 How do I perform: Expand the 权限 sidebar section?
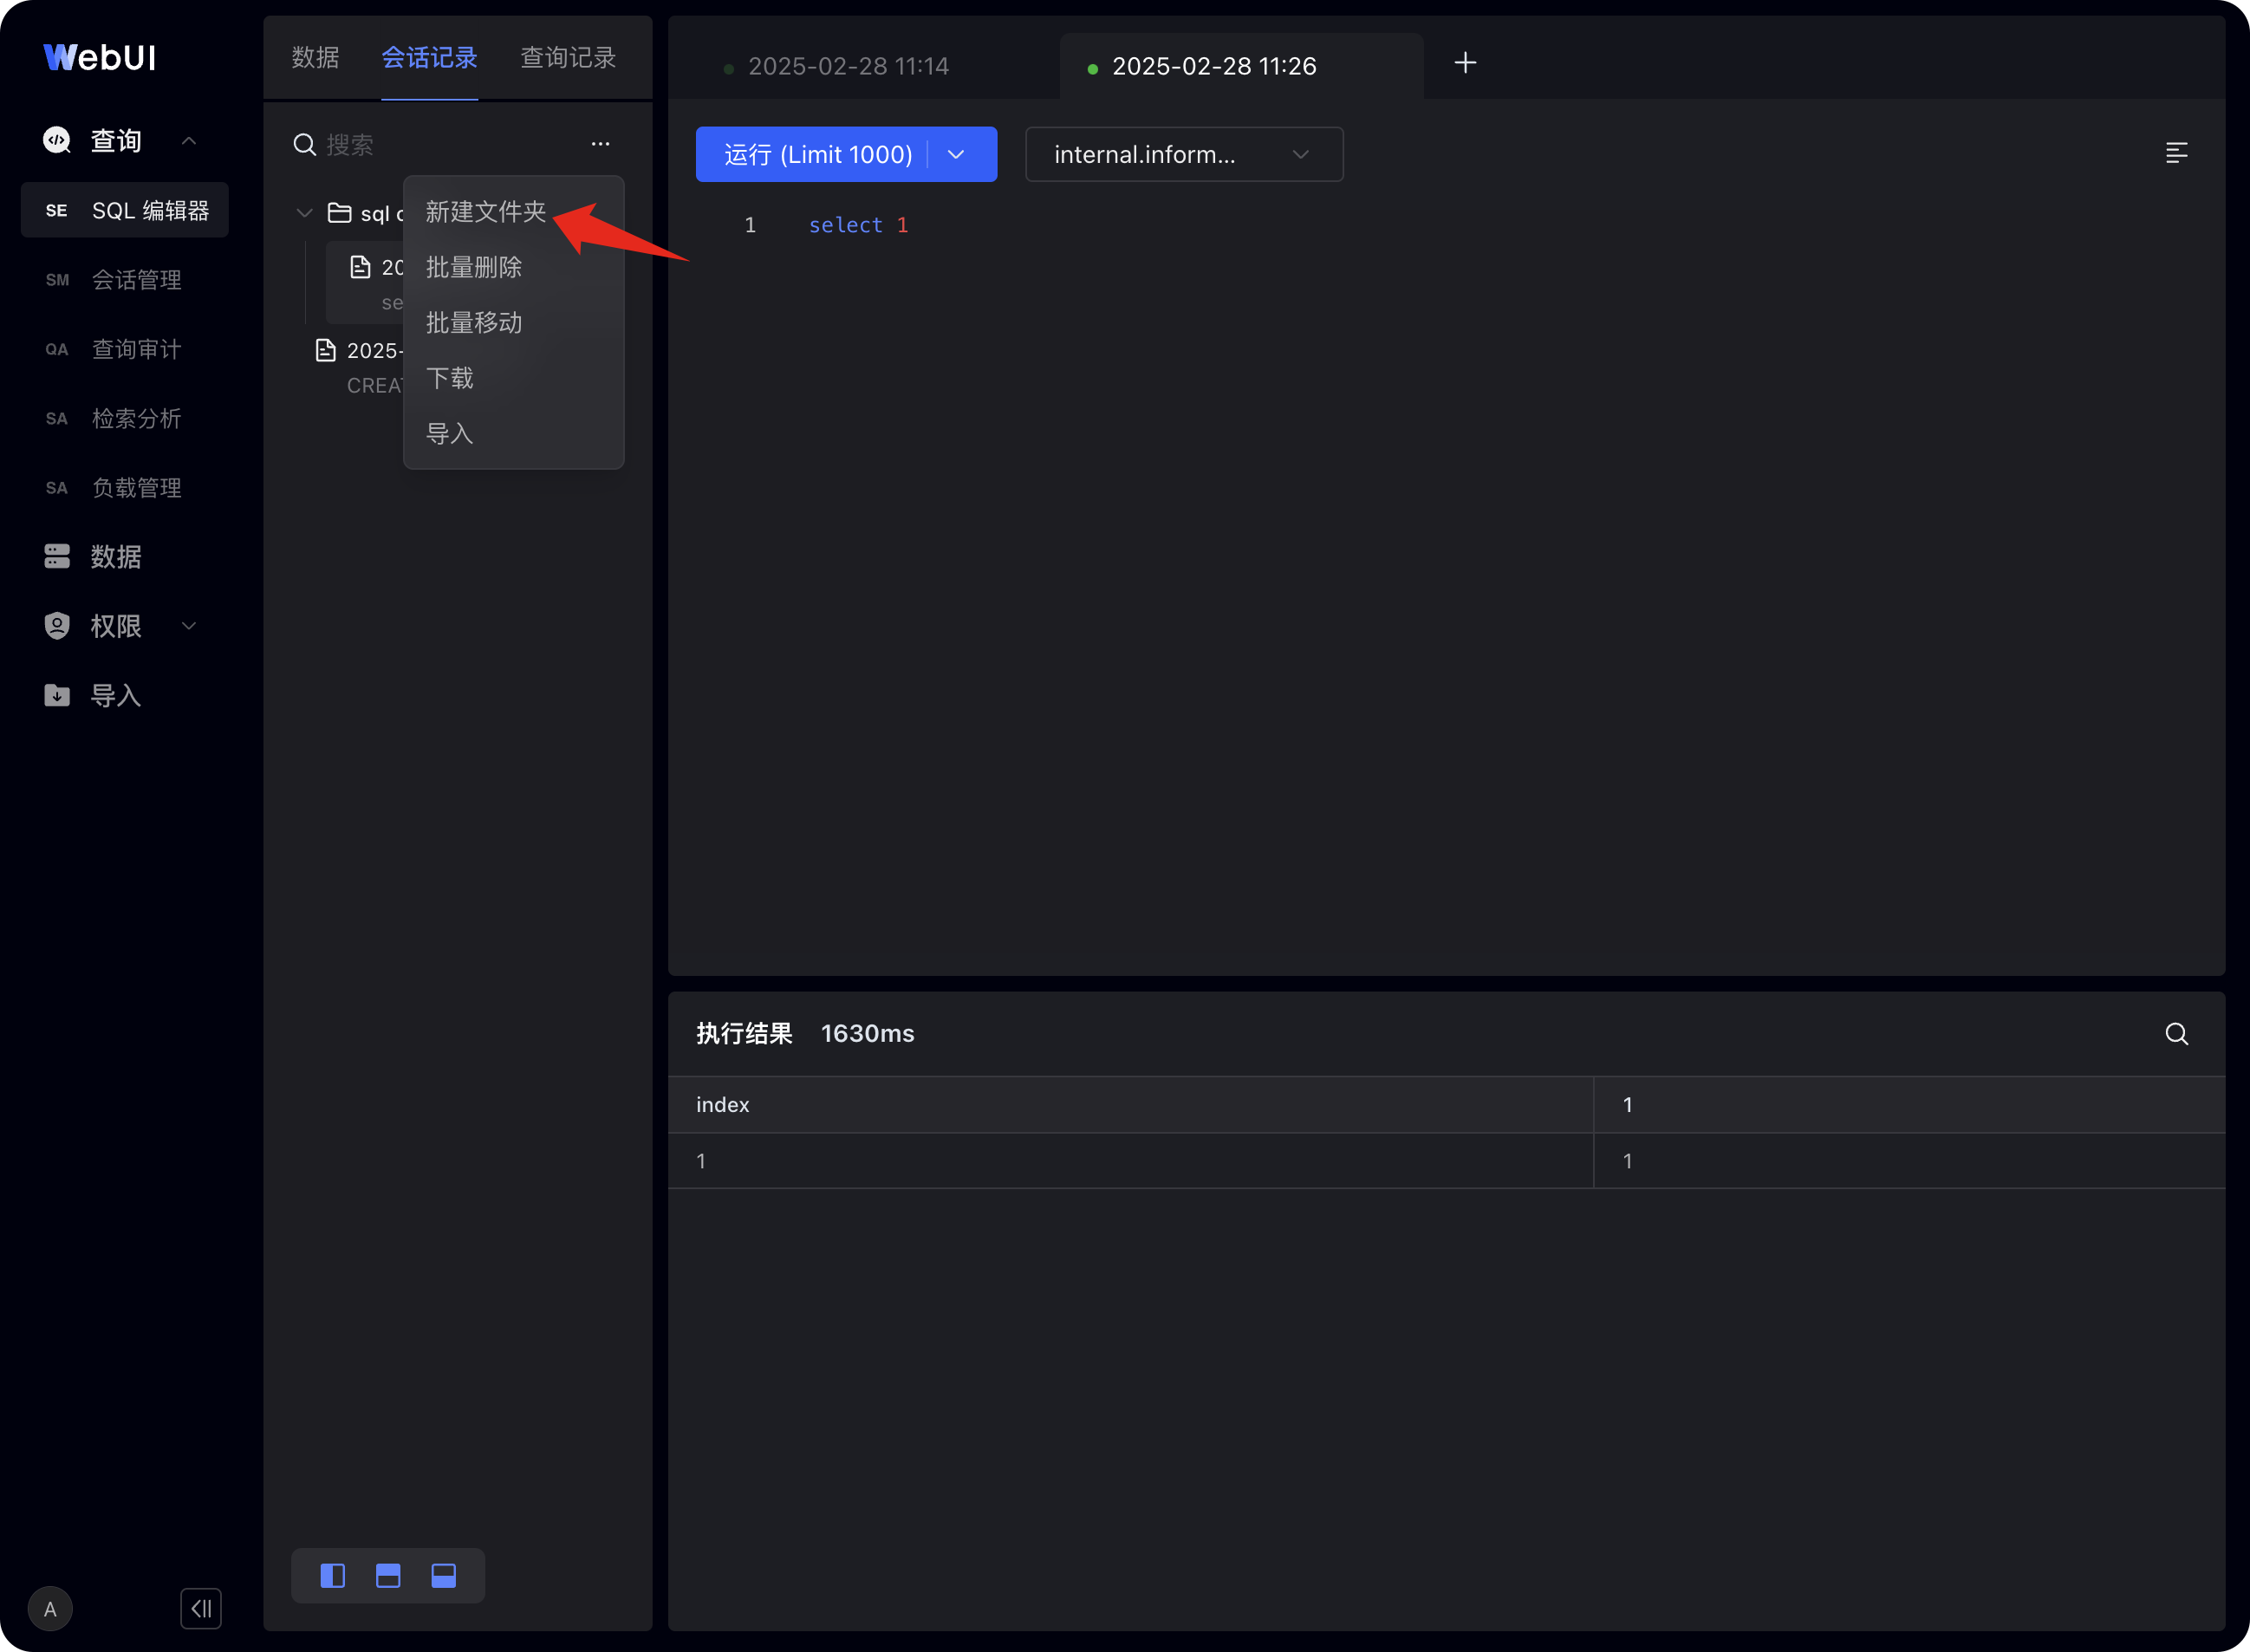[x=189, y=626]
